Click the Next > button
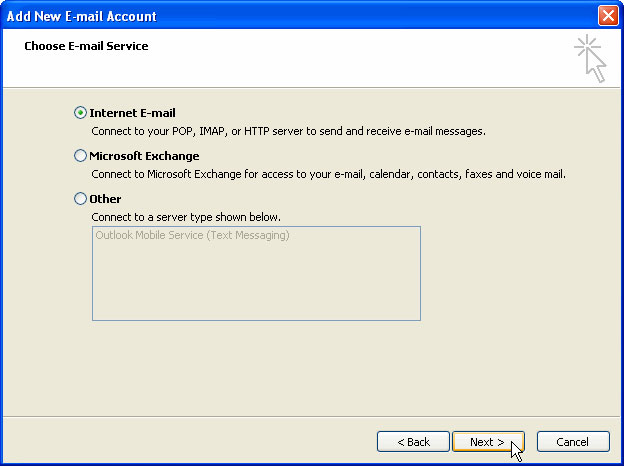This screenshot has width=624, height=466. pos(487,442)
